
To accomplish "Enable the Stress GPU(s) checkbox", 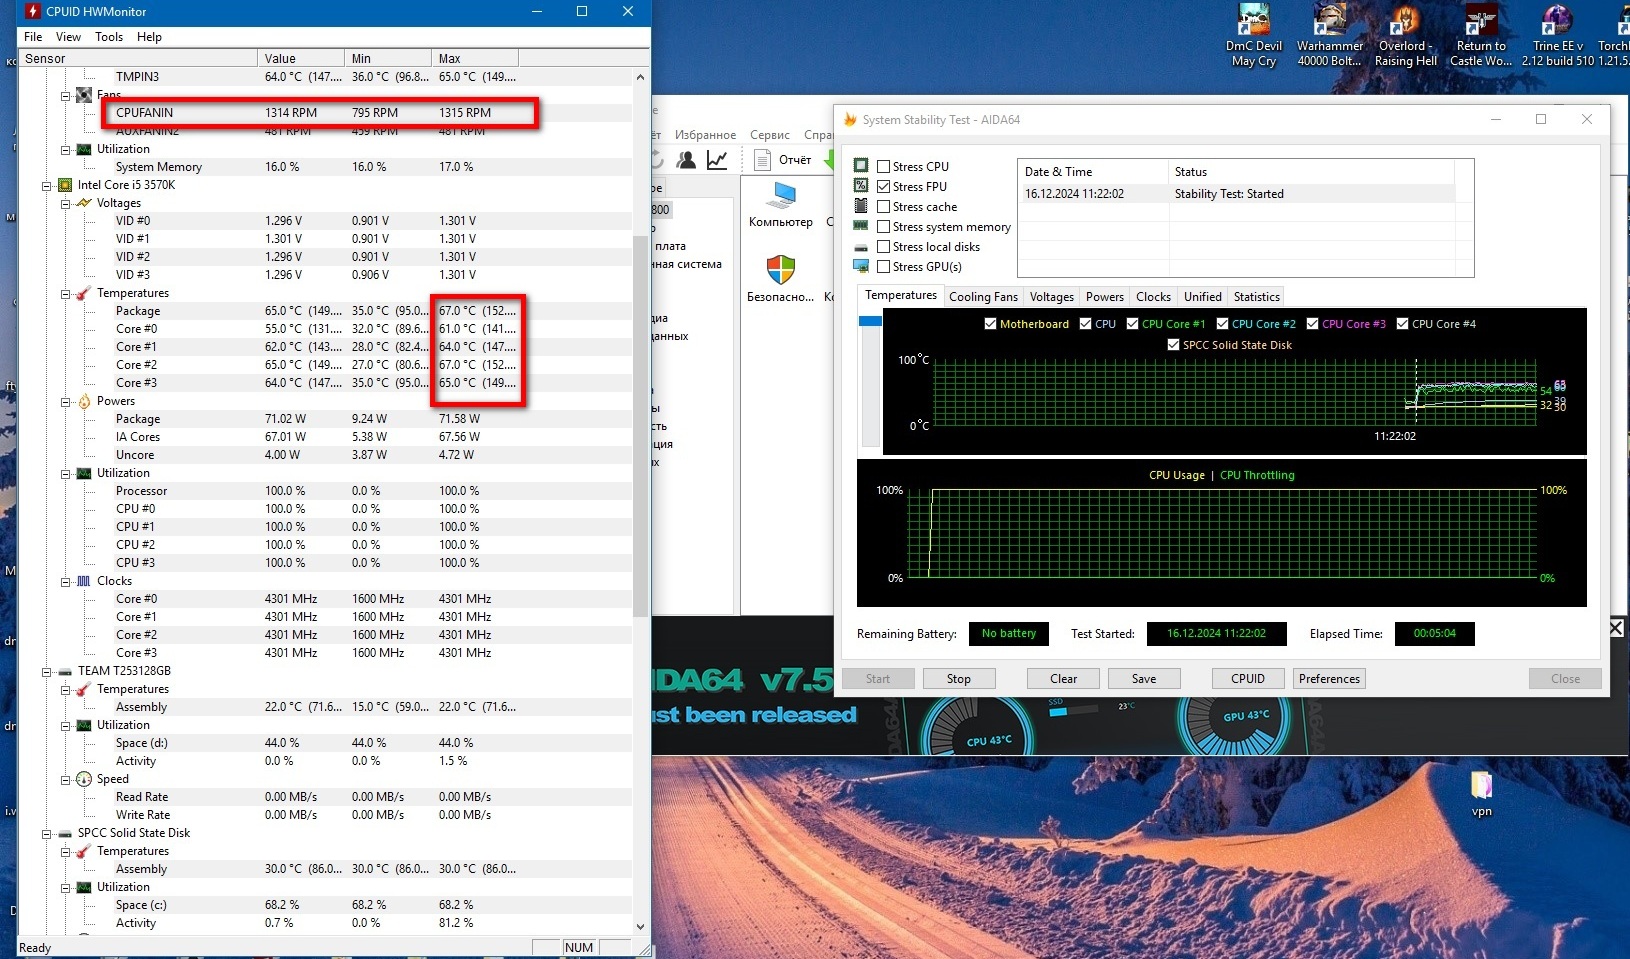I will pyautogui.click(x=883, y=267).
